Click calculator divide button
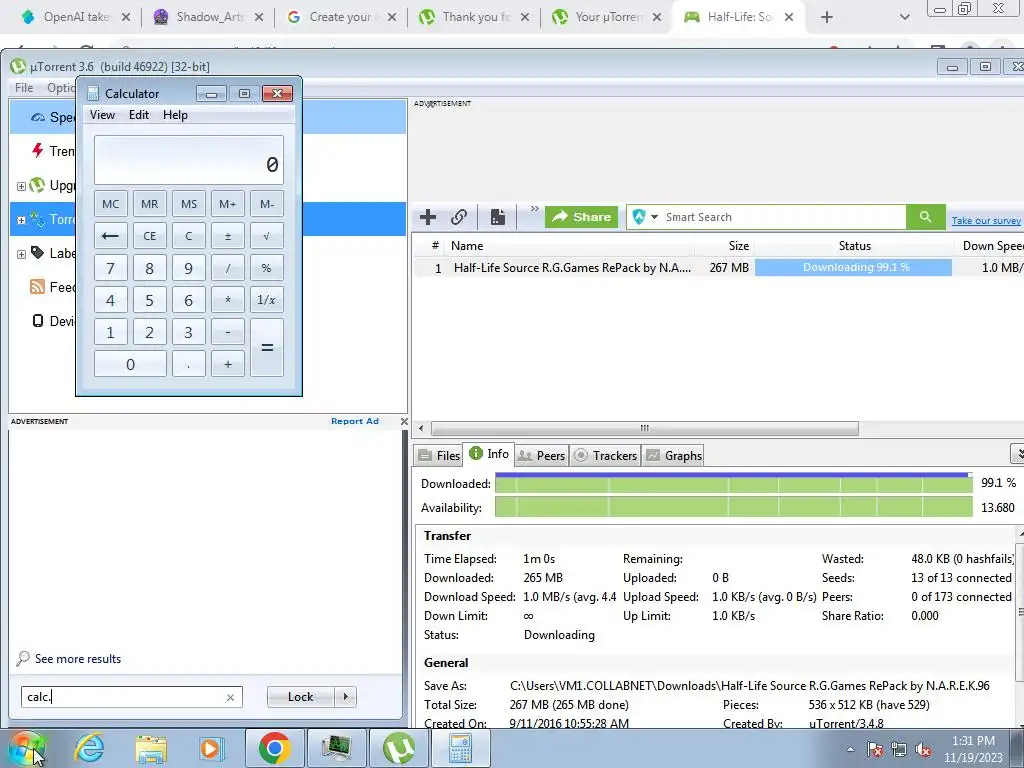 point(228,268)
